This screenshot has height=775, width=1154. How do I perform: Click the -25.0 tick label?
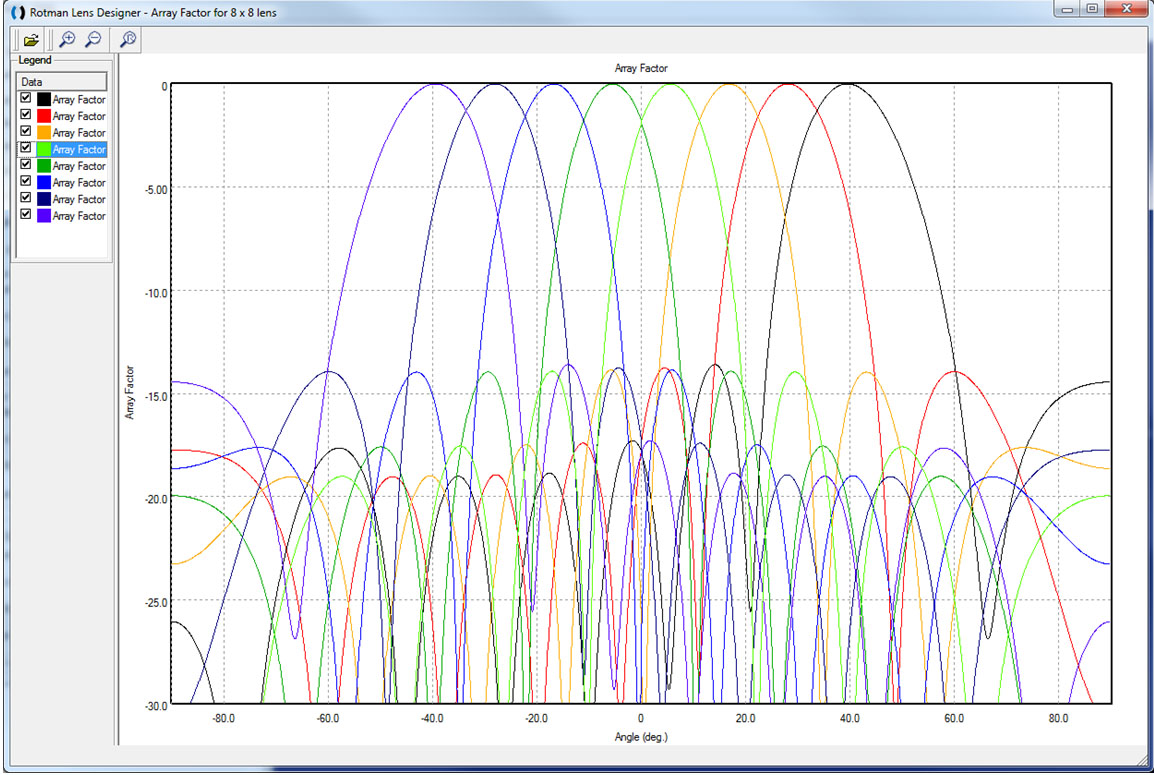[x=155, y=602]
